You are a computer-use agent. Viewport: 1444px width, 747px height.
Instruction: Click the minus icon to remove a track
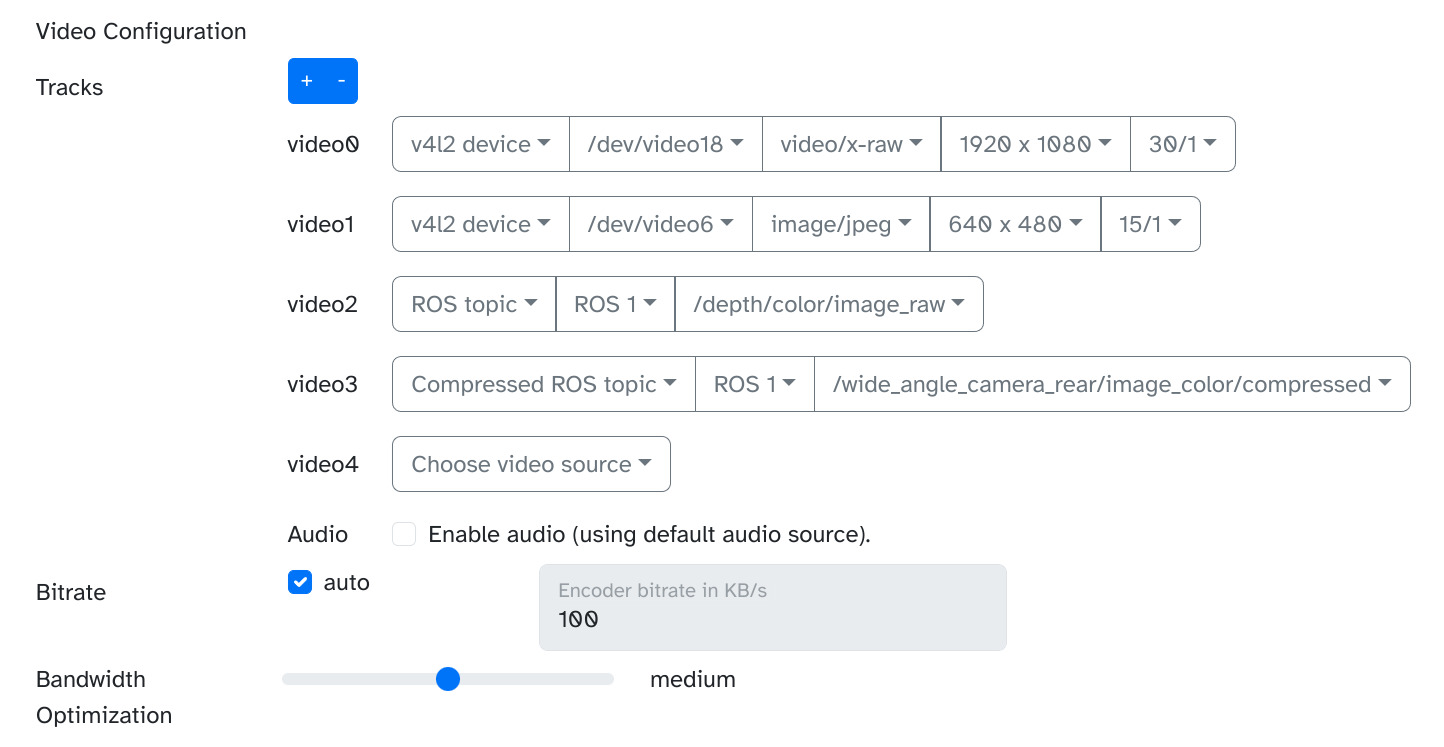pos(341,81)
